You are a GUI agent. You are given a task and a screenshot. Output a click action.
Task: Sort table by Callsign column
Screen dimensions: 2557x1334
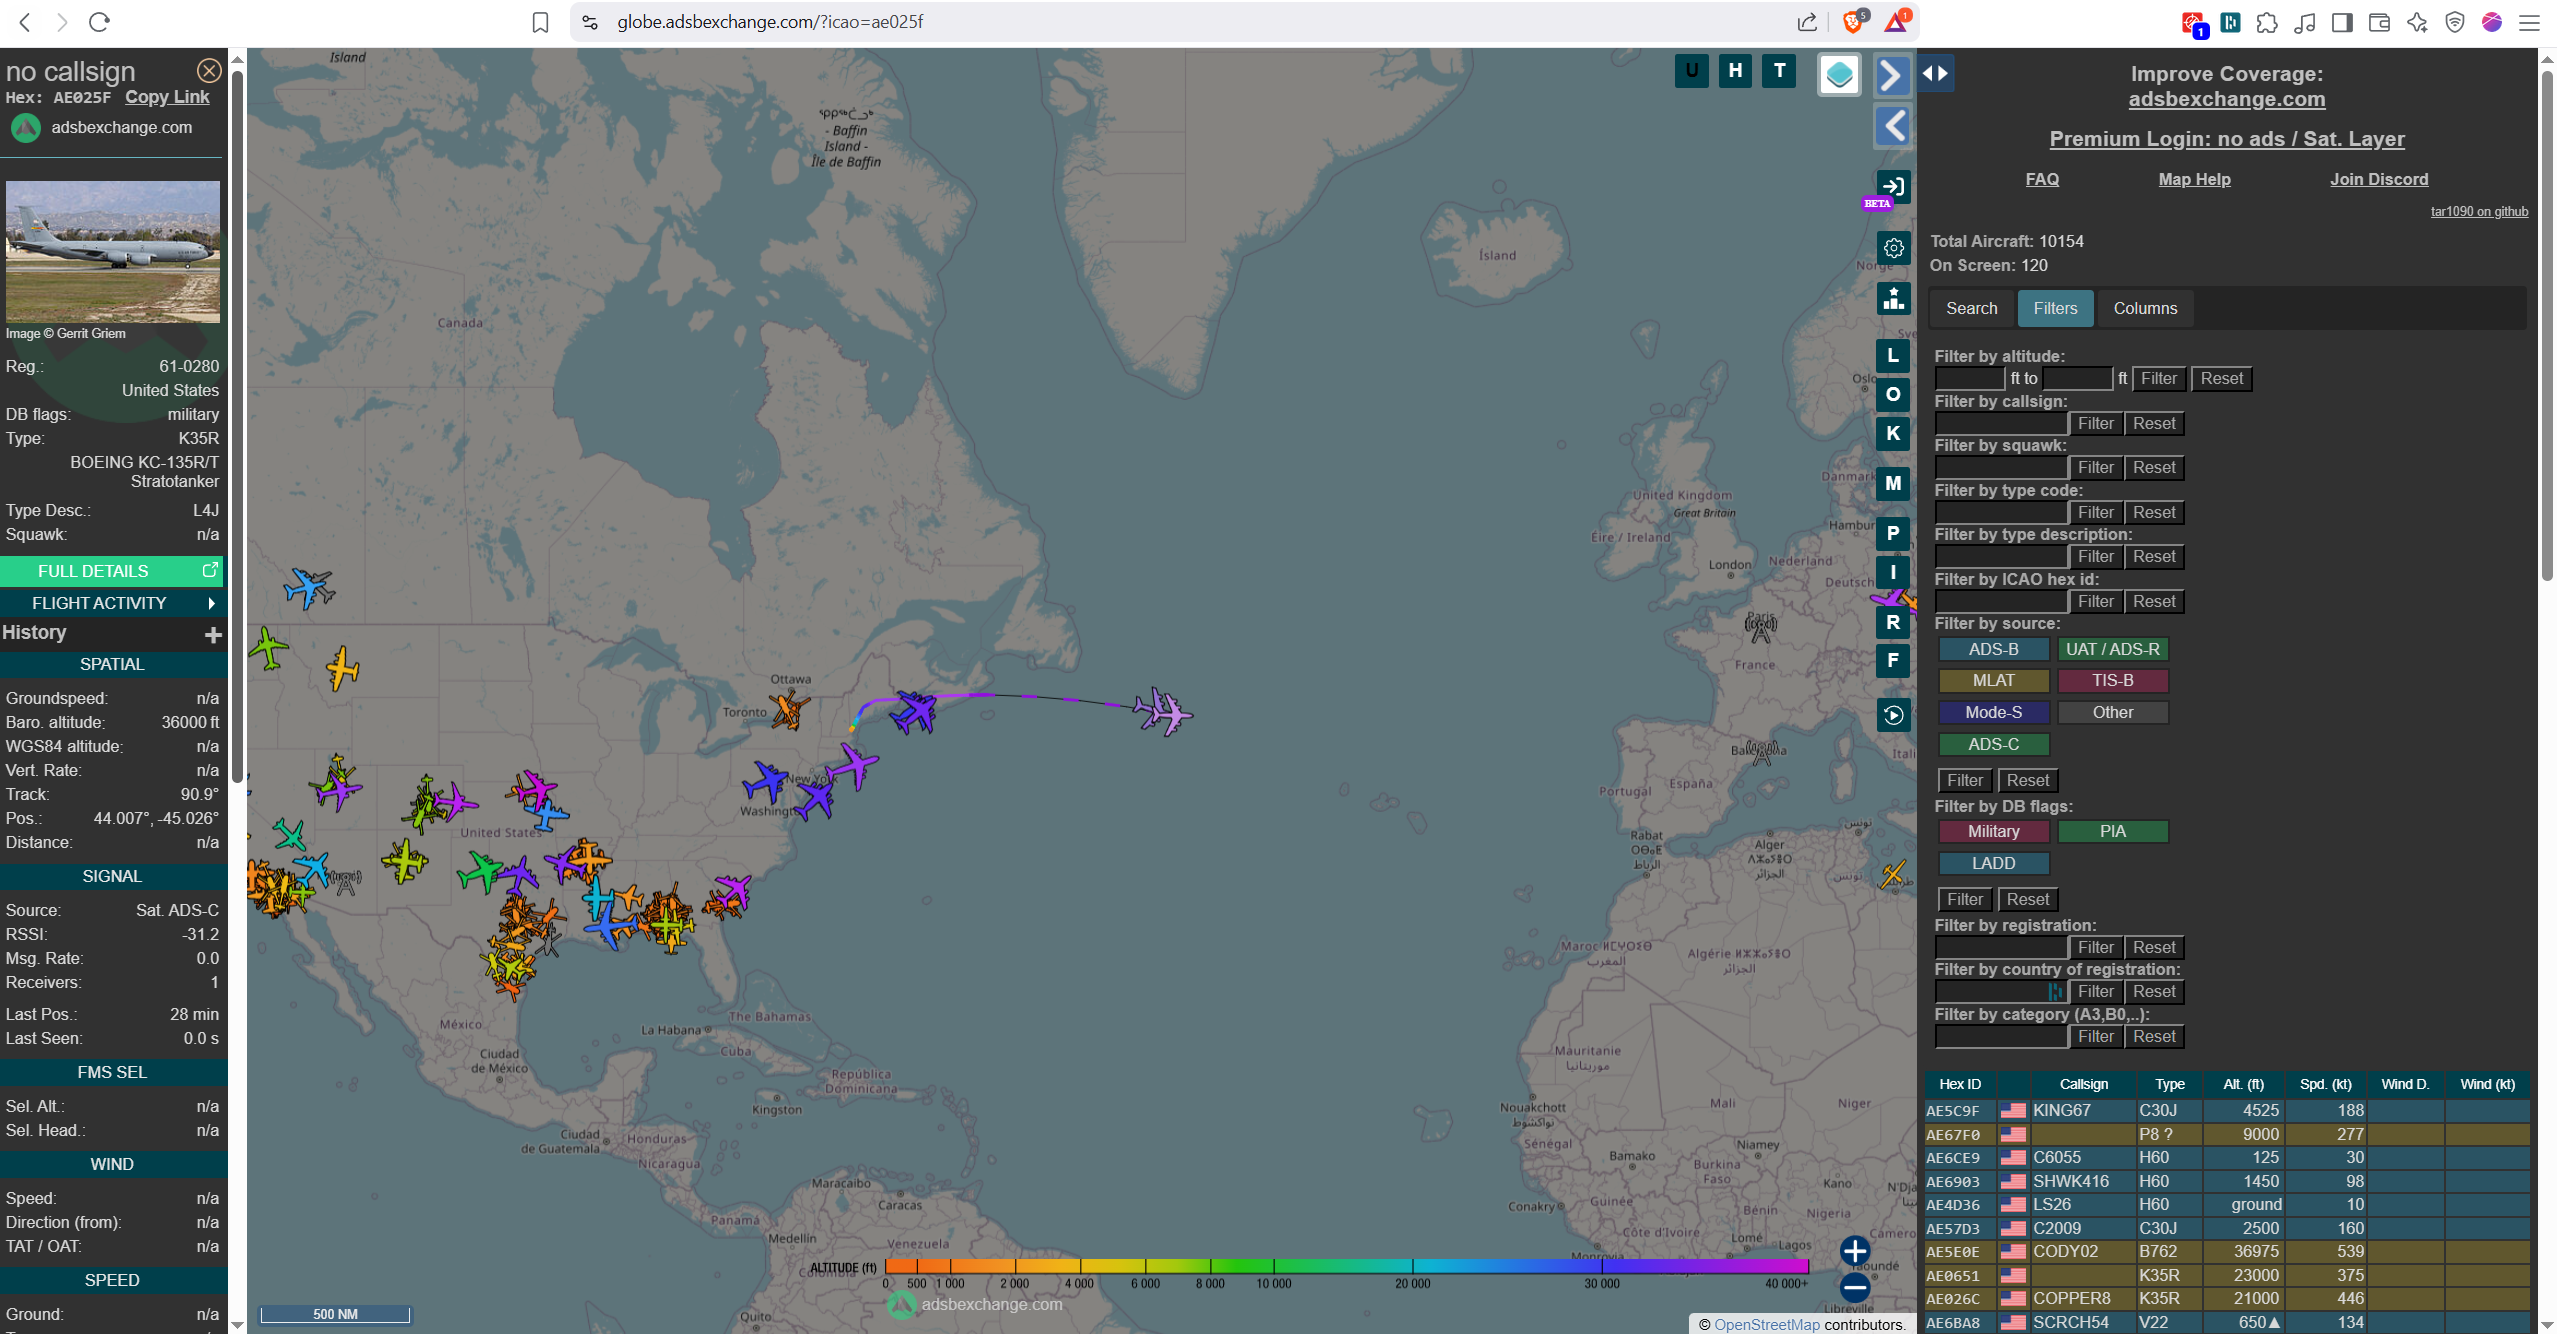coord(2083,1084)
